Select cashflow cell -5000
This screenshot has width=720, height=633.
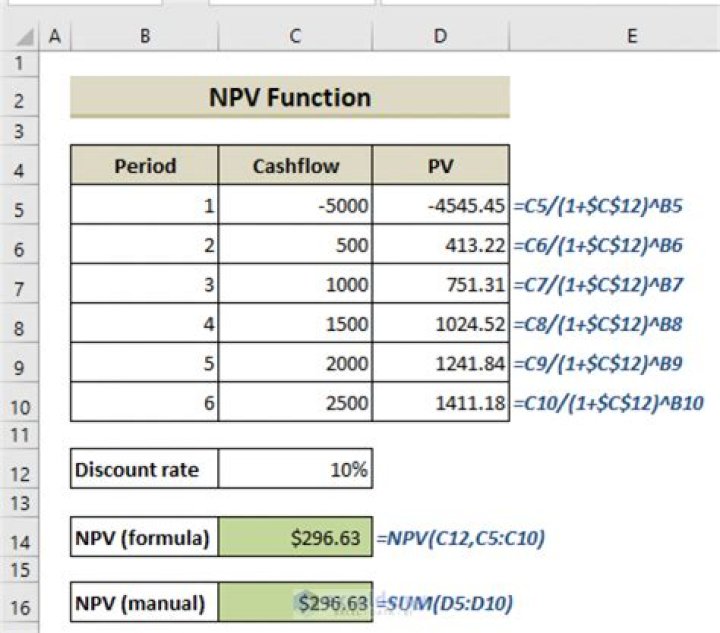pos(295,205)
